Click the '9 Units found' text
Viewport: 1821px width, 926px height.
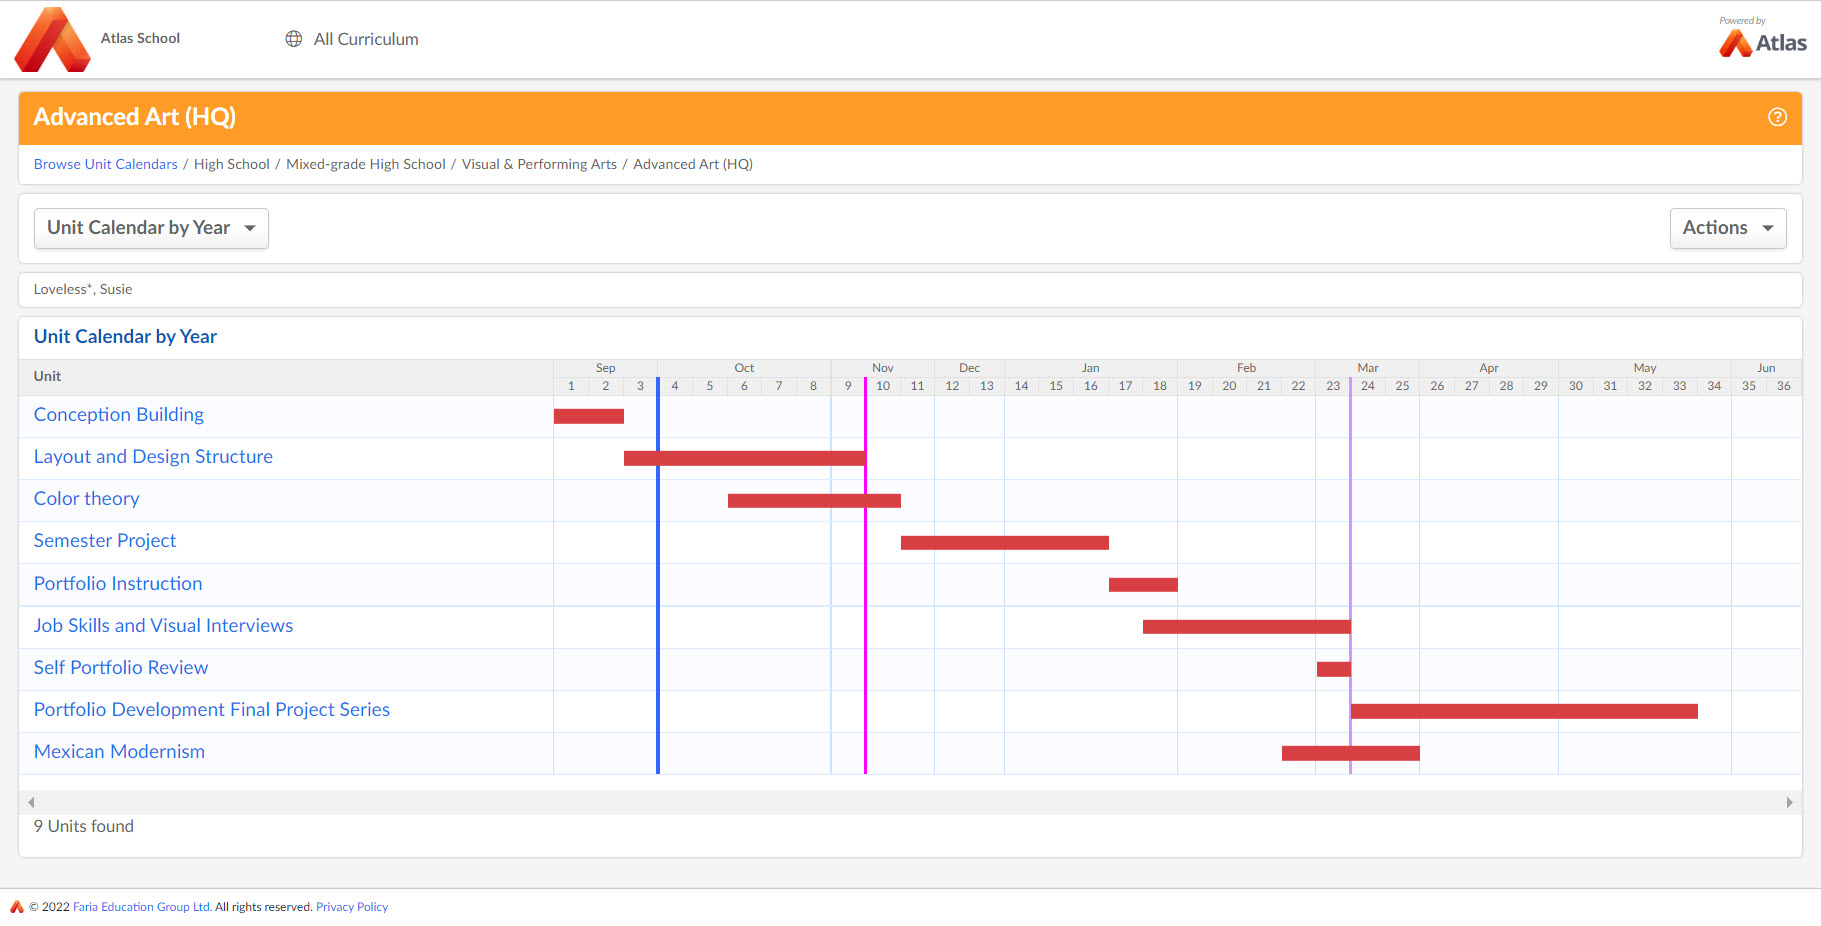point(84,826)
